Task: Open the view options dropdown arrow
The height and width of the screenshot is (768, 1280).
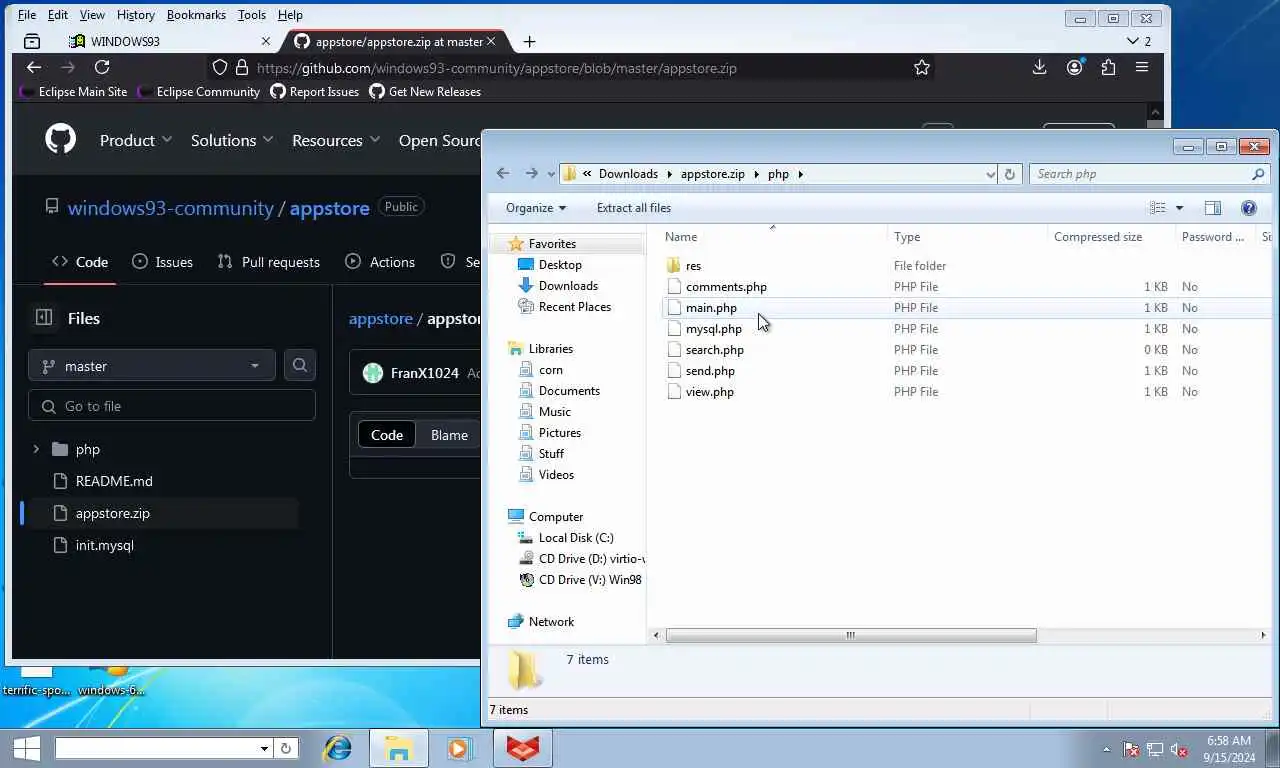Action: click(x=1180, y=208)
